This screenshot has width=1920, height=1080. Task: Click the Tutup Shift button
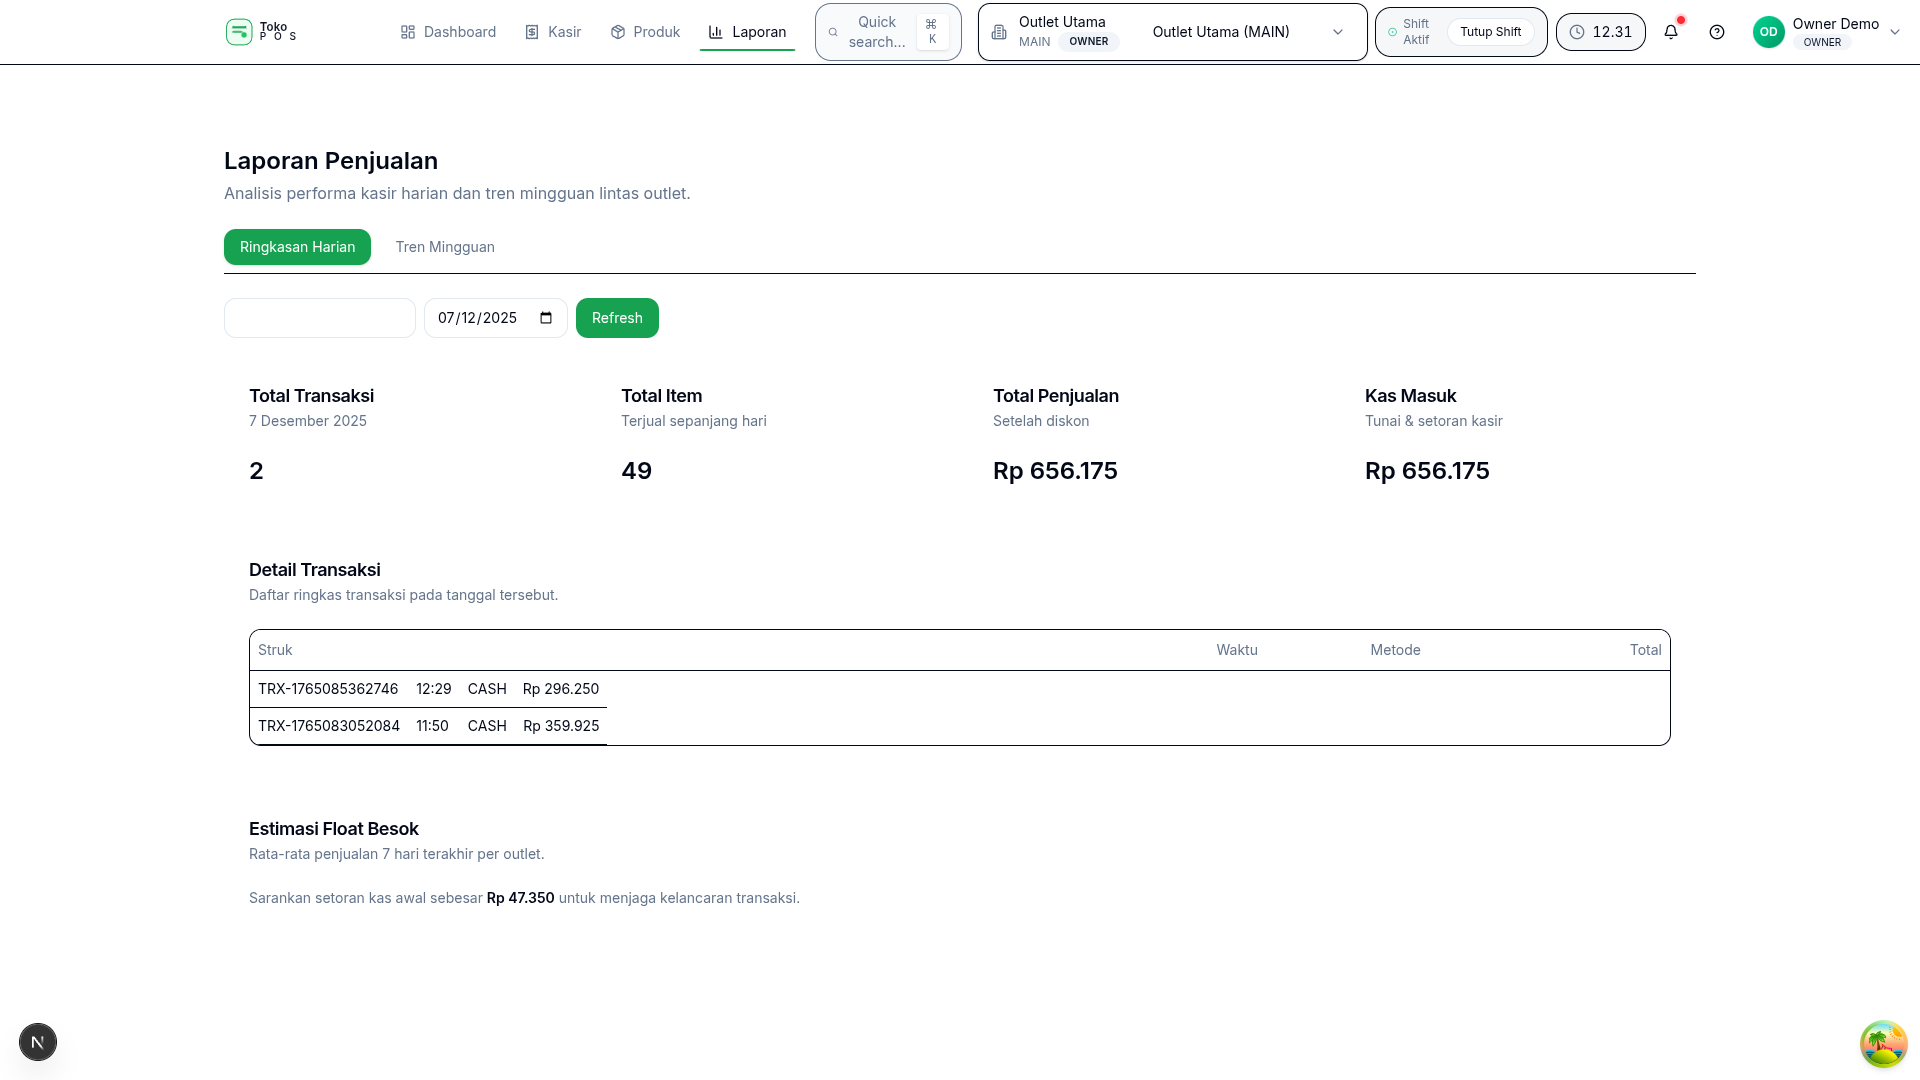pos(1490,32)
